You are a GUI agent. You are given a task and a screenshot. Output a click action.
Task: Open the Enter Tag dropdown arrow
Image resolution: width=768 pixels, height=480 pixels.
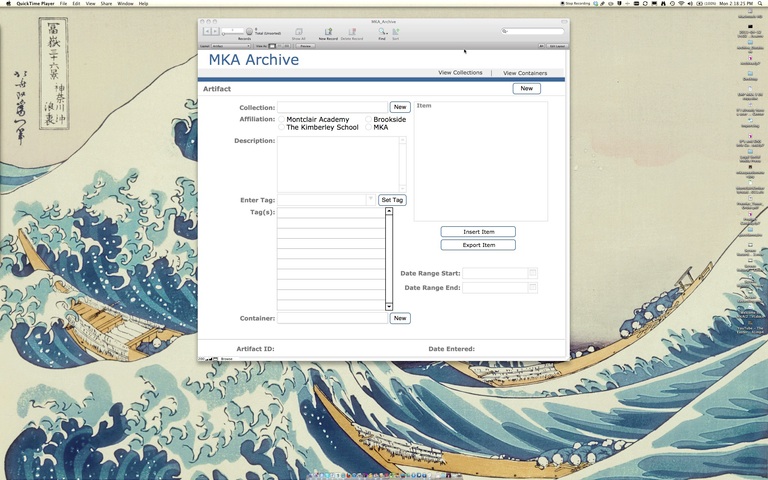pos(371,199)
